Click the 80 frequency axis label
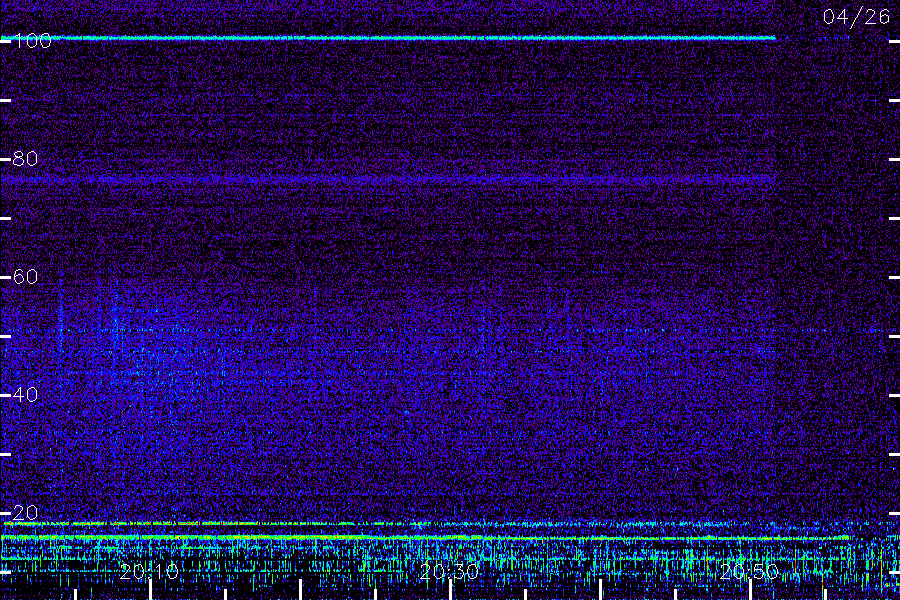Viewport: 900px width, 600px height. (x=25, y=159)
